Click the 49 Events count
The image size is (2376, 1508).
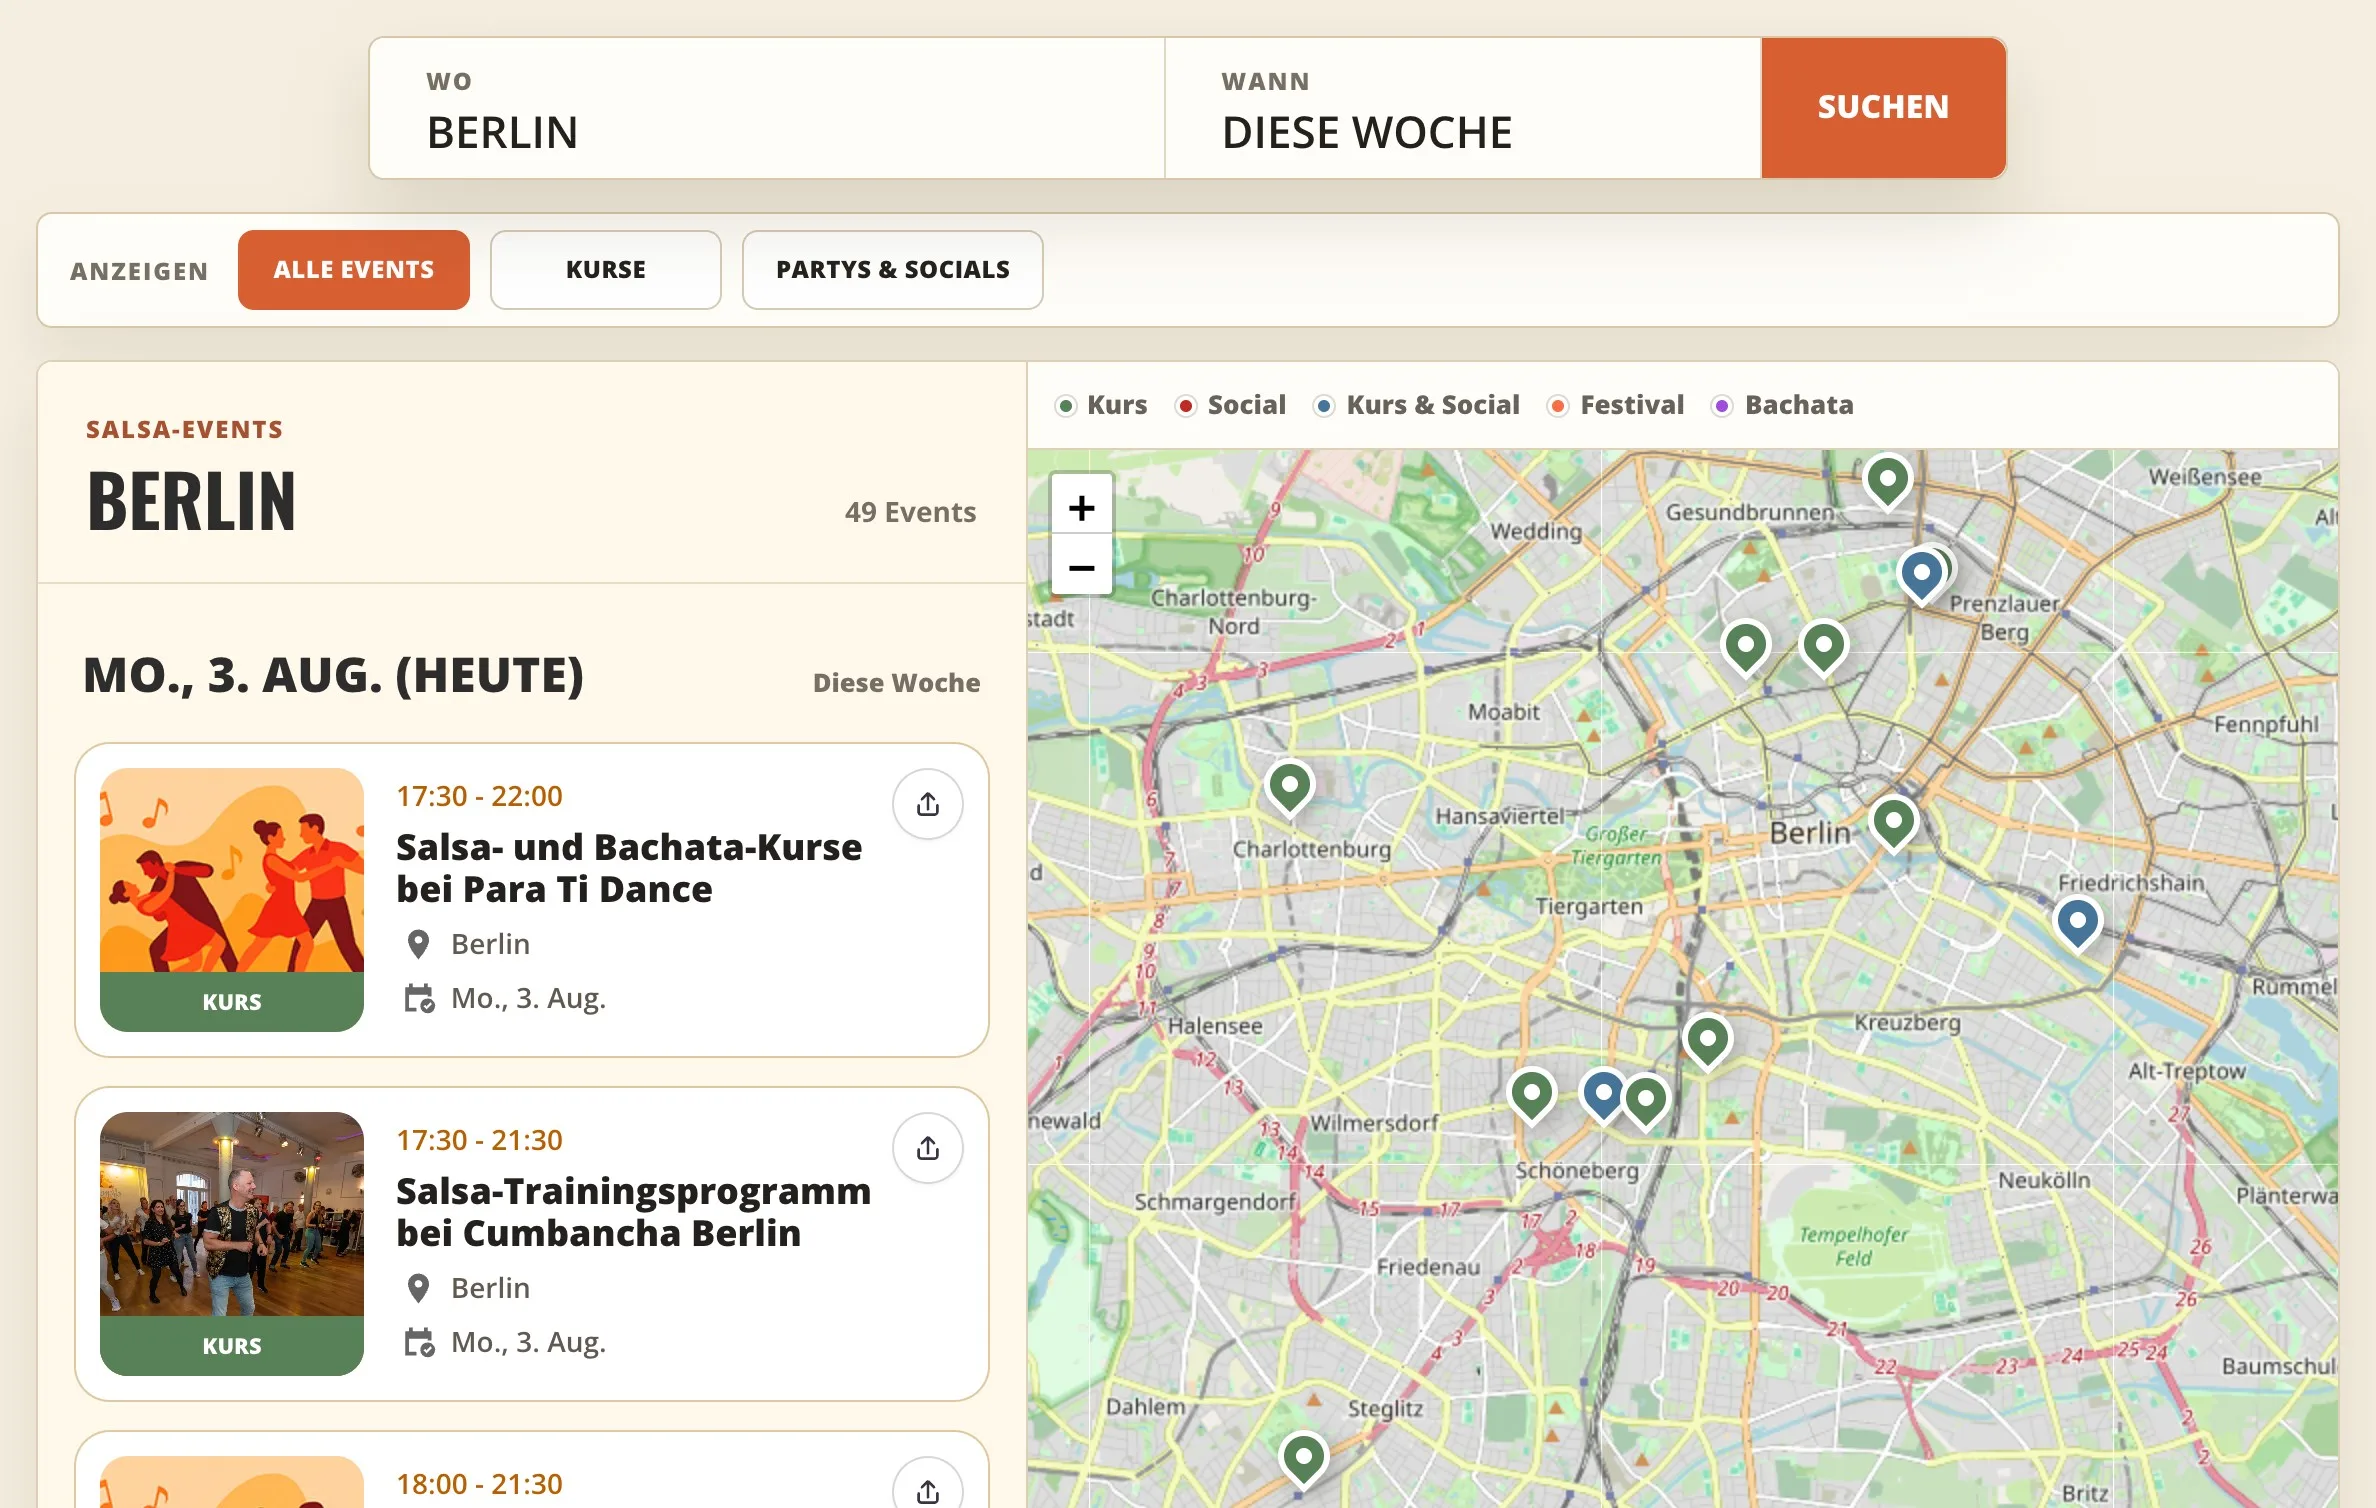pos(910,512)
